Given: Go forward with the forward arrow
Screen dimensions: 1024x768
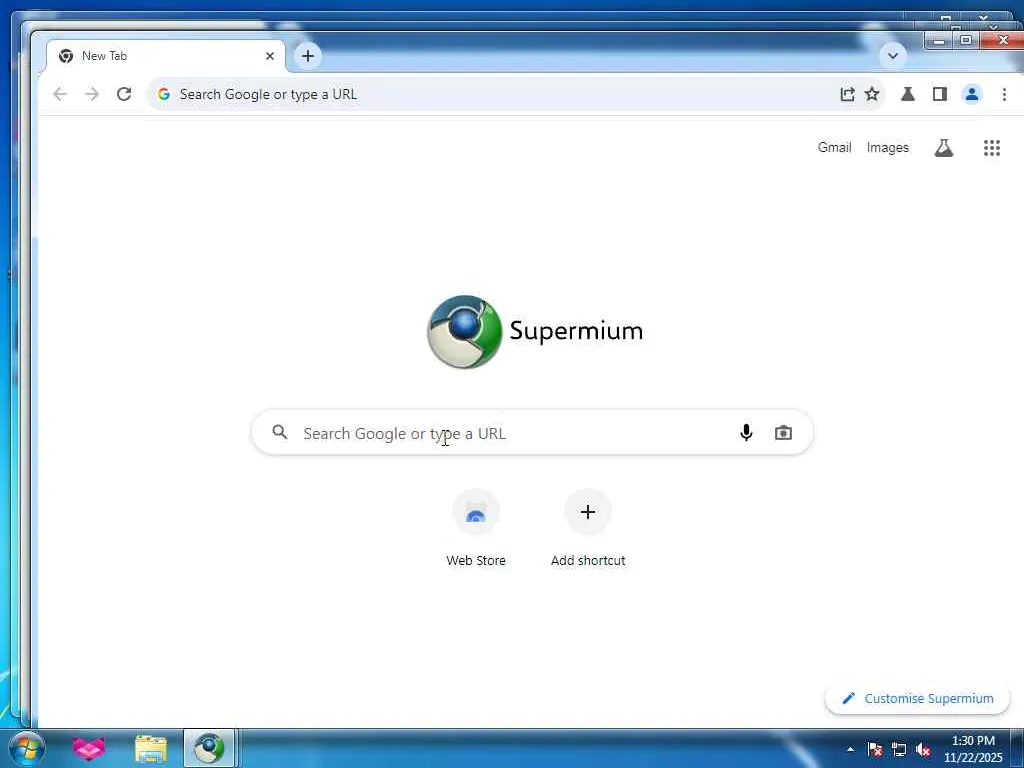Looking at the screenshot, I should point(92,94).
